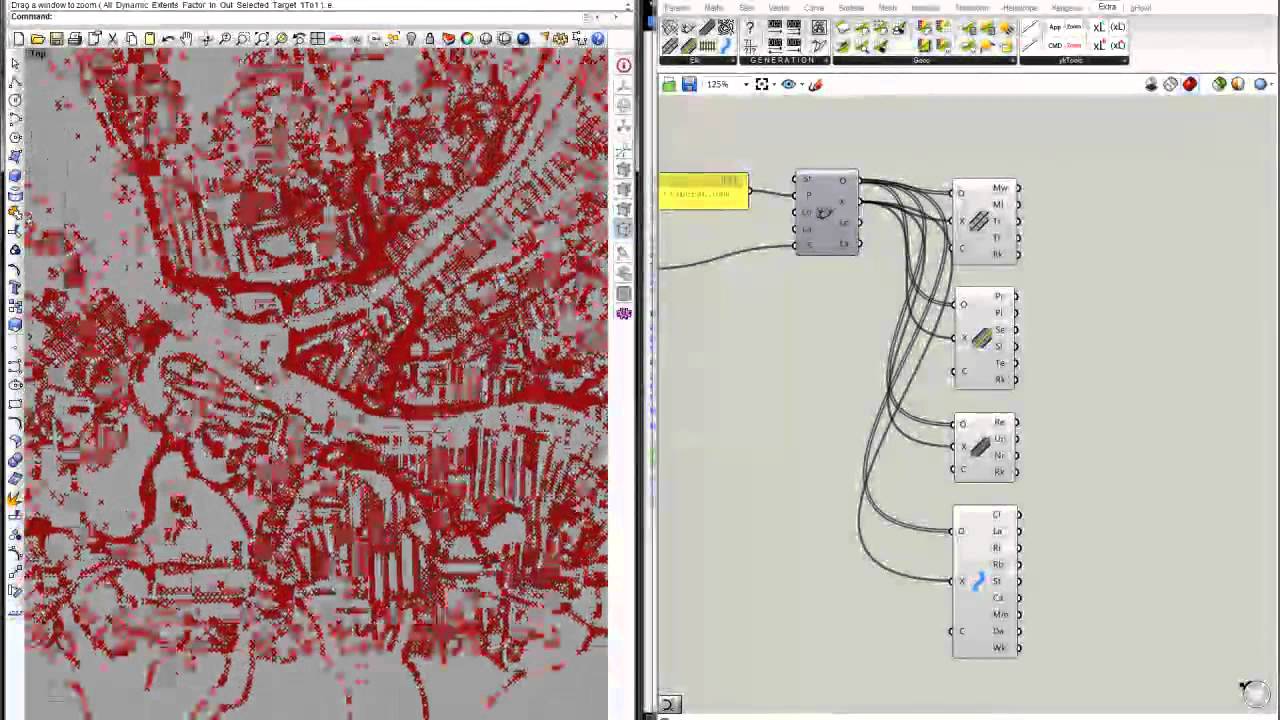Open the arrow beside the eye preview icon
This screenshot has width=1280, height=720.
(800, 85)
